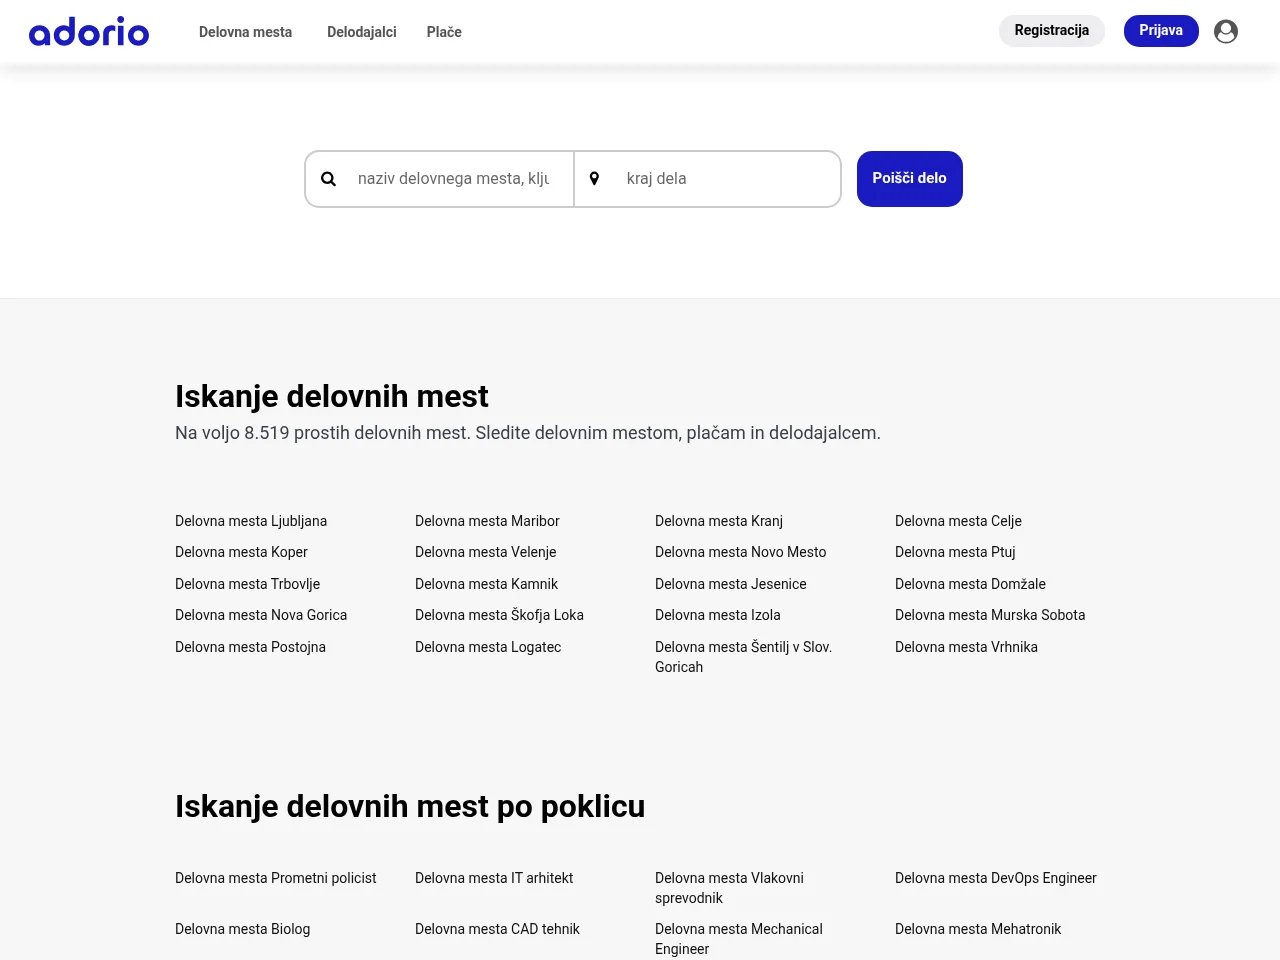Click the Prijava button
This screenshot has width=1280, height=960.
tap(1161, 31)
